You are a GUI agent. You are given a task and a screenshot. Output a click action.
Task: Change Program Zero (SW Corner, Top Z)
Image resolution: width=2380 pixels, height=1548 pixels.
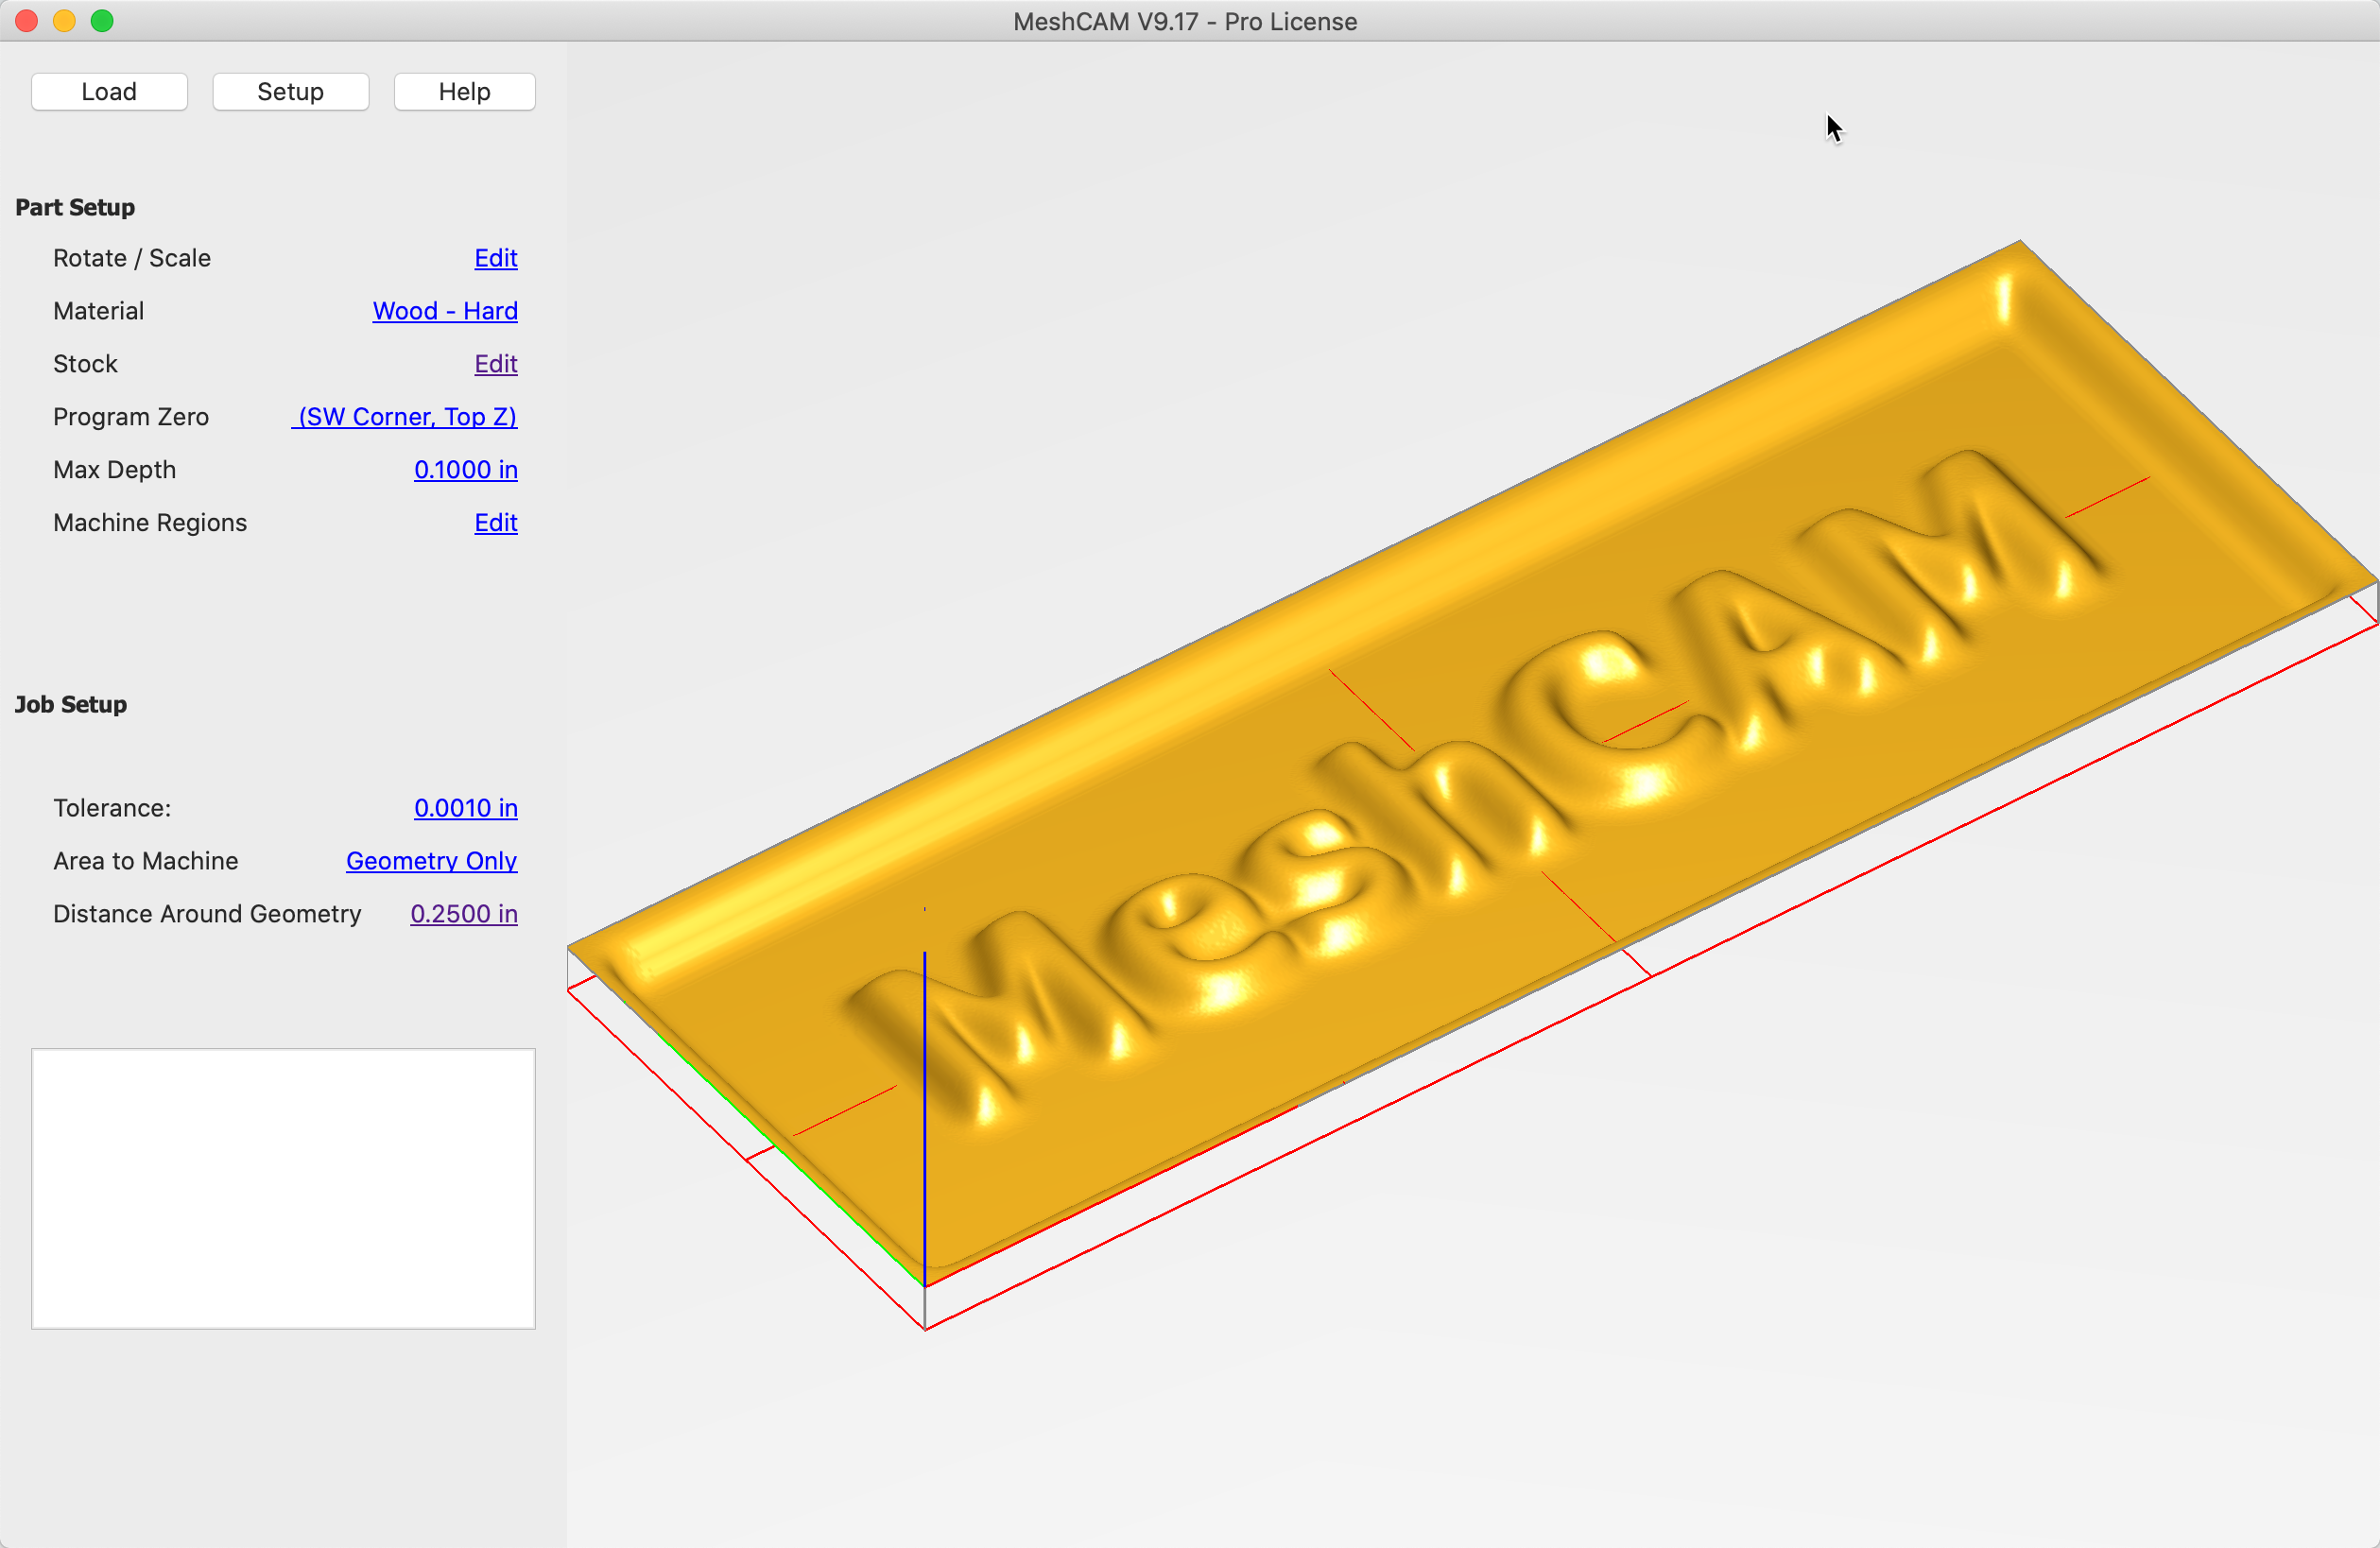[405, 417]
